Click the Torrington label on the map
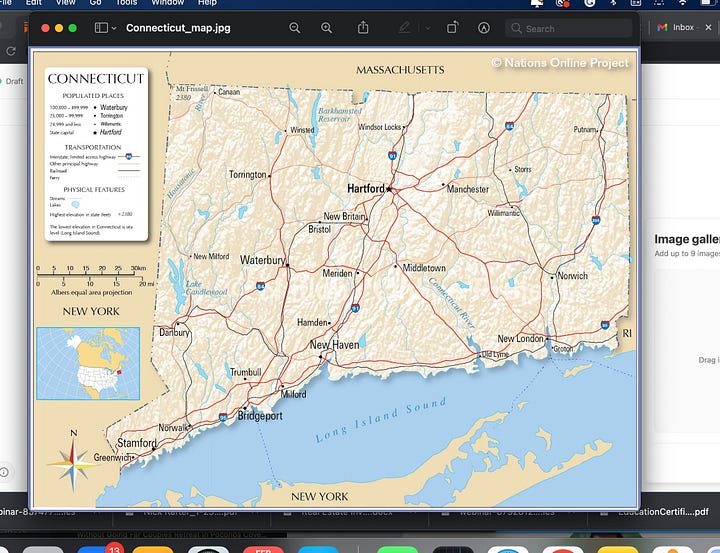 [x=248, y=175]
